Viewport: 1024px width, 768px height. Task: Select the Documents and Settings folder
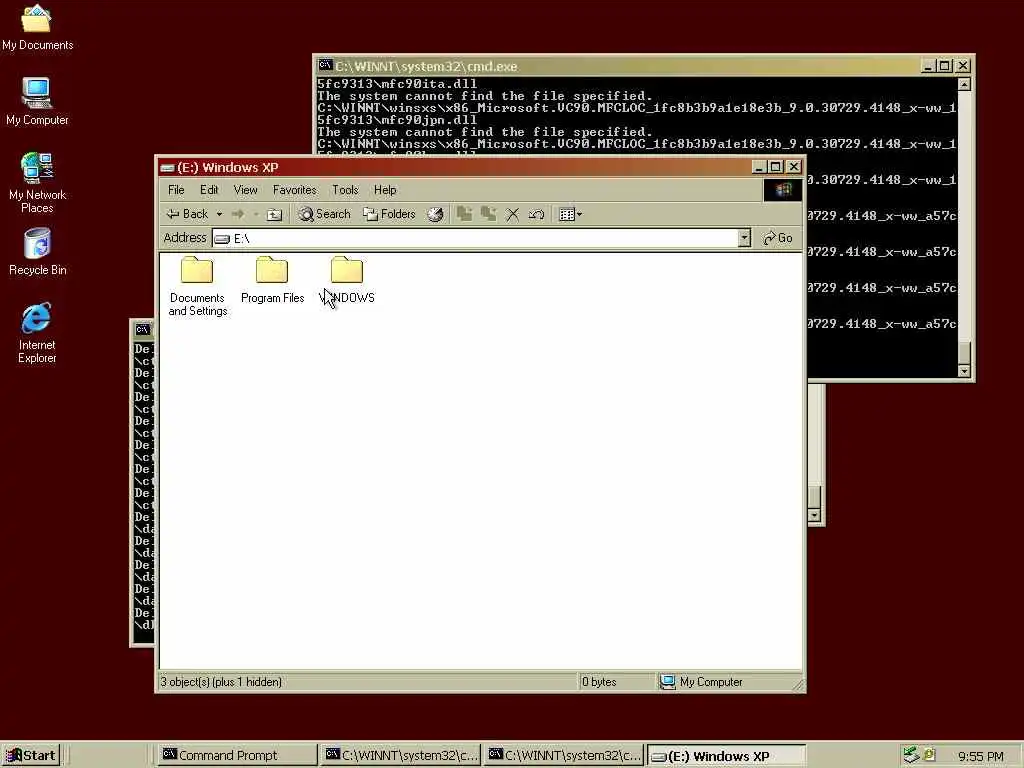(x=197, y=287)
